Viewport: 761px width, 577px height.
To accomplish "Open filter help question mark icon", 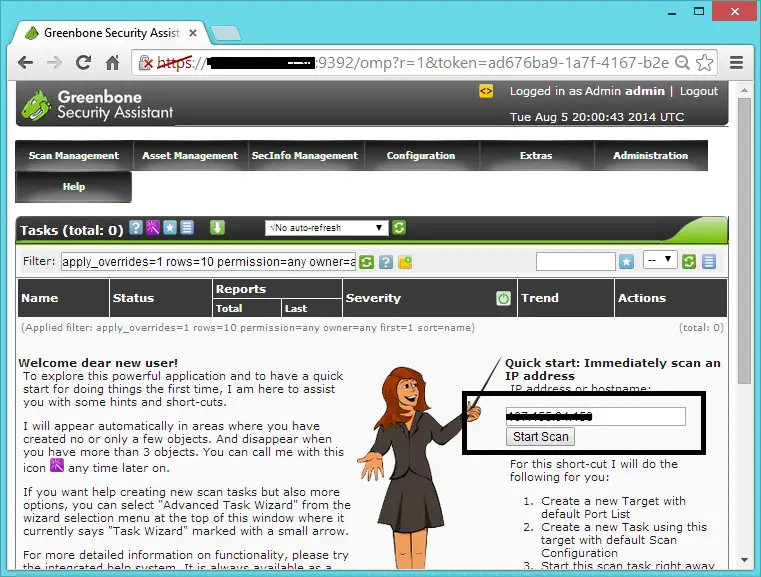I will pyautogui.click(x=386, y=262).
